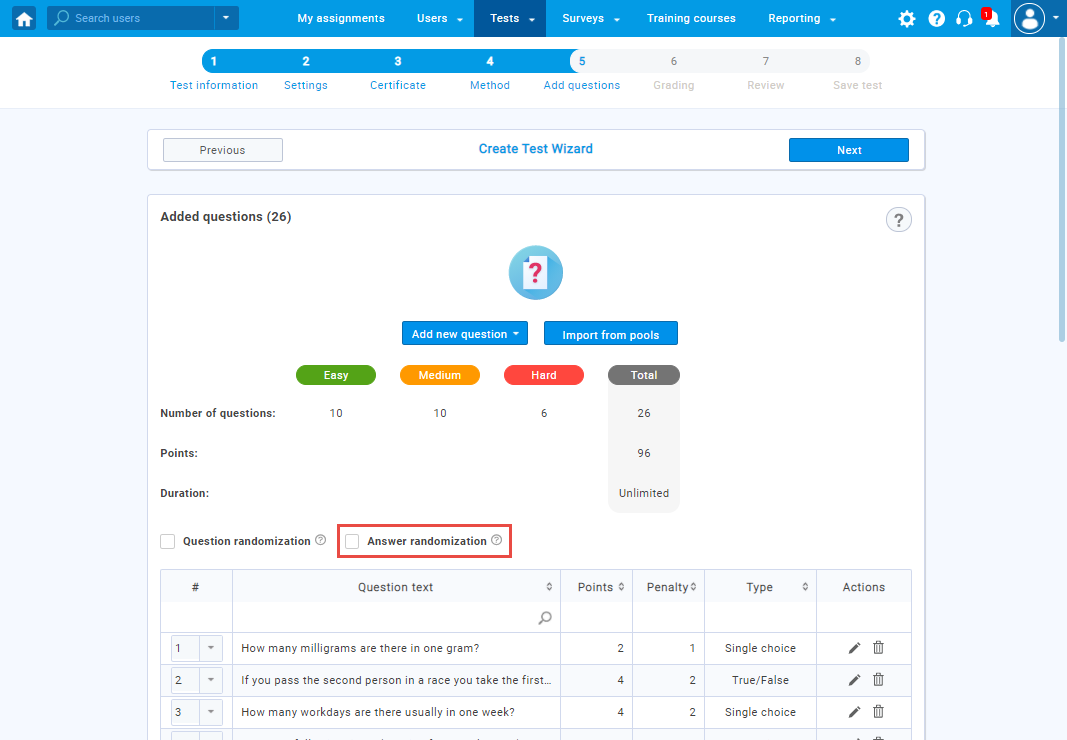The height and width of the screenshot is (740, 1067).
Task: Open the support headset icon
Action: click(963, 18)
